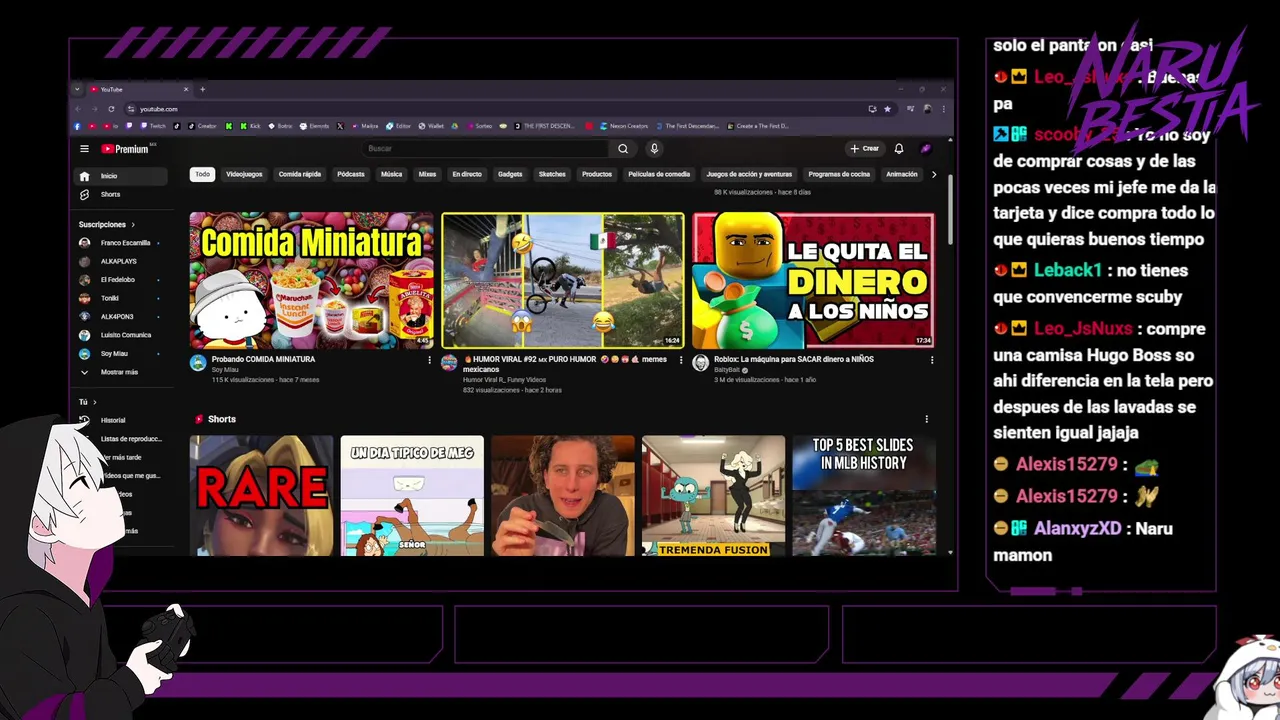1280x720 pixels.
Task: Open the account avatar menu
Action: point(926,149)
